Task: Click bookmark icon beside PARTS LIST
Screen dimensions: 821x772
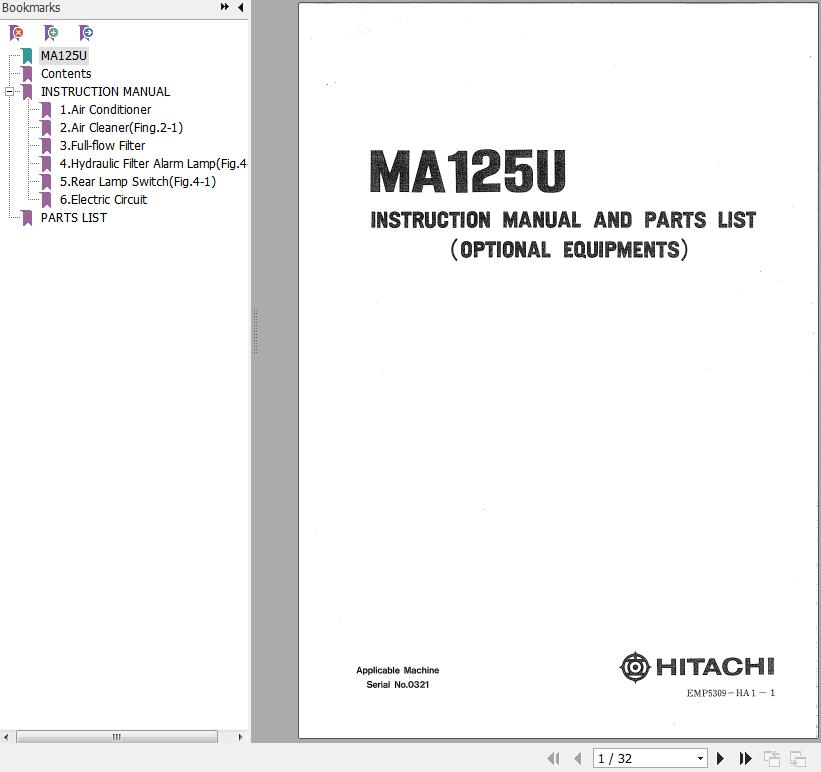Action: point(27,218)
